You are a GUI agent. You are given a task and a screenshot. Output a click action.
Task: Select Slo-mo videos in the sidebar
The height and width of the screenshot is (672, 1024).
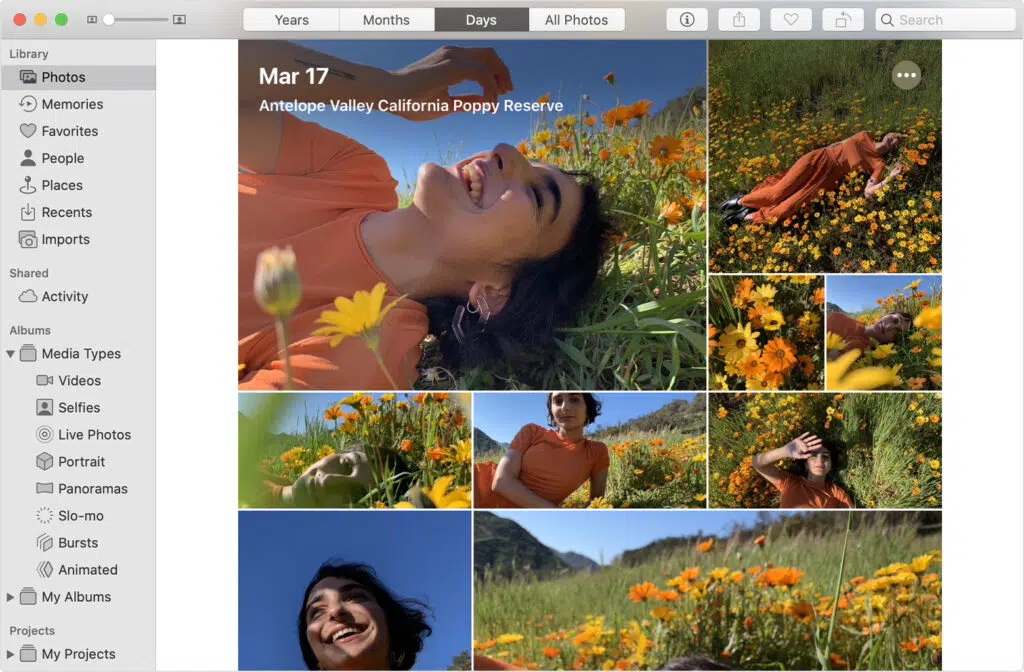pyautogui.click(x=72, y=515)
